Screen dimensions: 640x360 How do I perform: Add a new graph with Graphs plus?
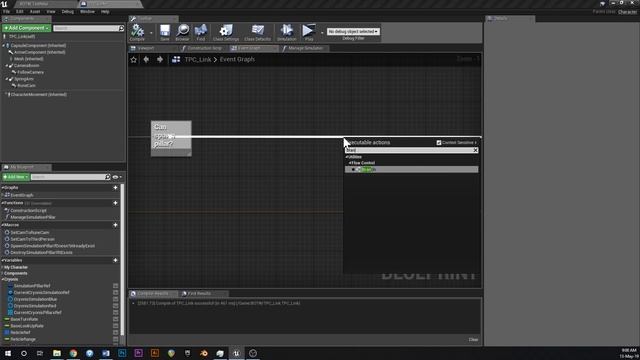[x=116, y=188]
